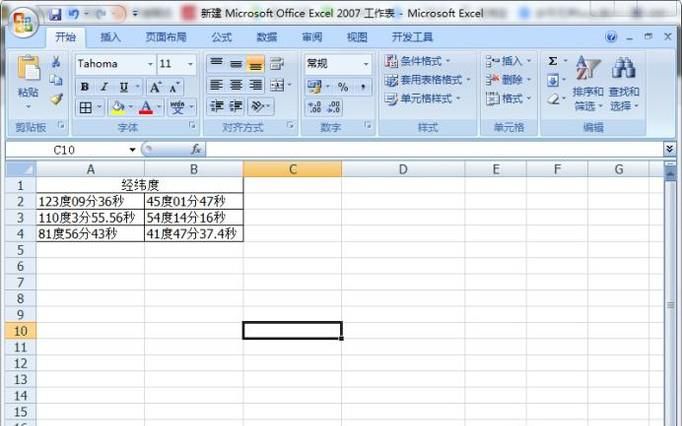Expand the formula bar with chevron
Image resolution: width=682 pixels, height=426 pixels.
pos(669,149)
